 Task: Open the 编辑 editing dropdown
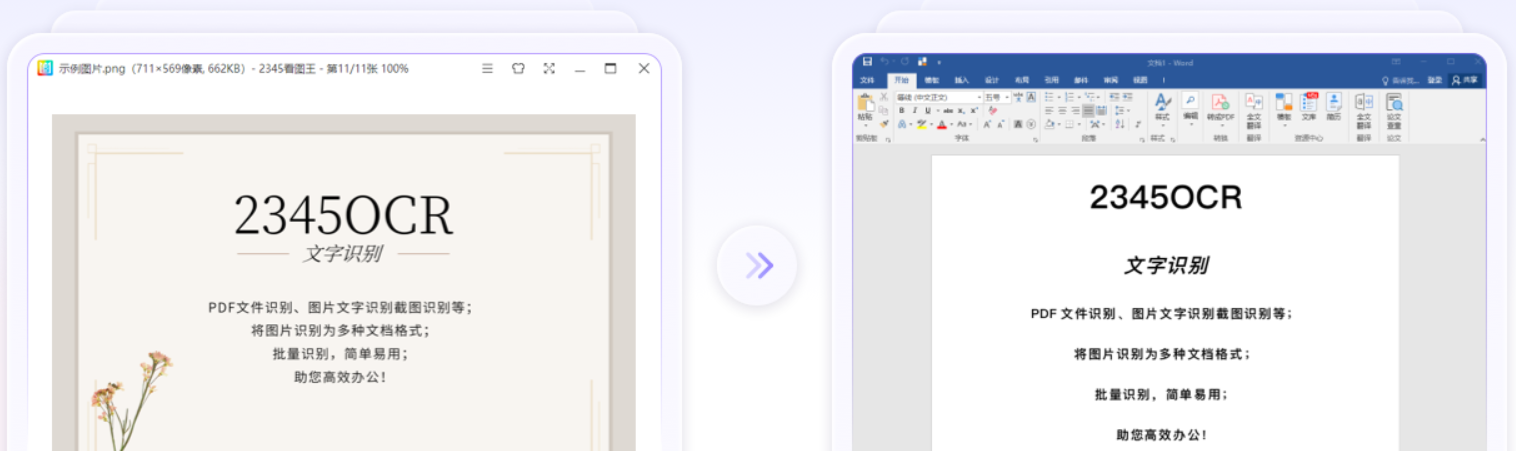pos(1191,108)
